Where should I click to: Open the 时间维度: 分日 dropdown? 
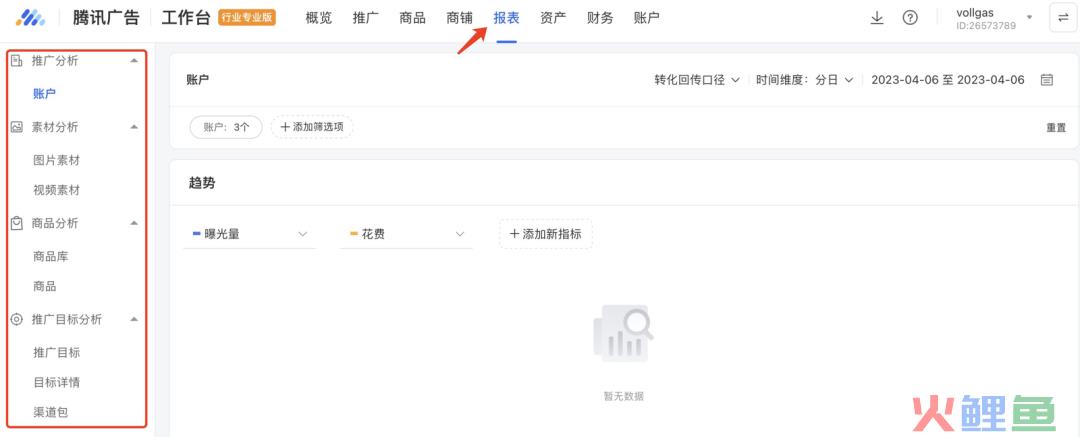tap(805, 80)
